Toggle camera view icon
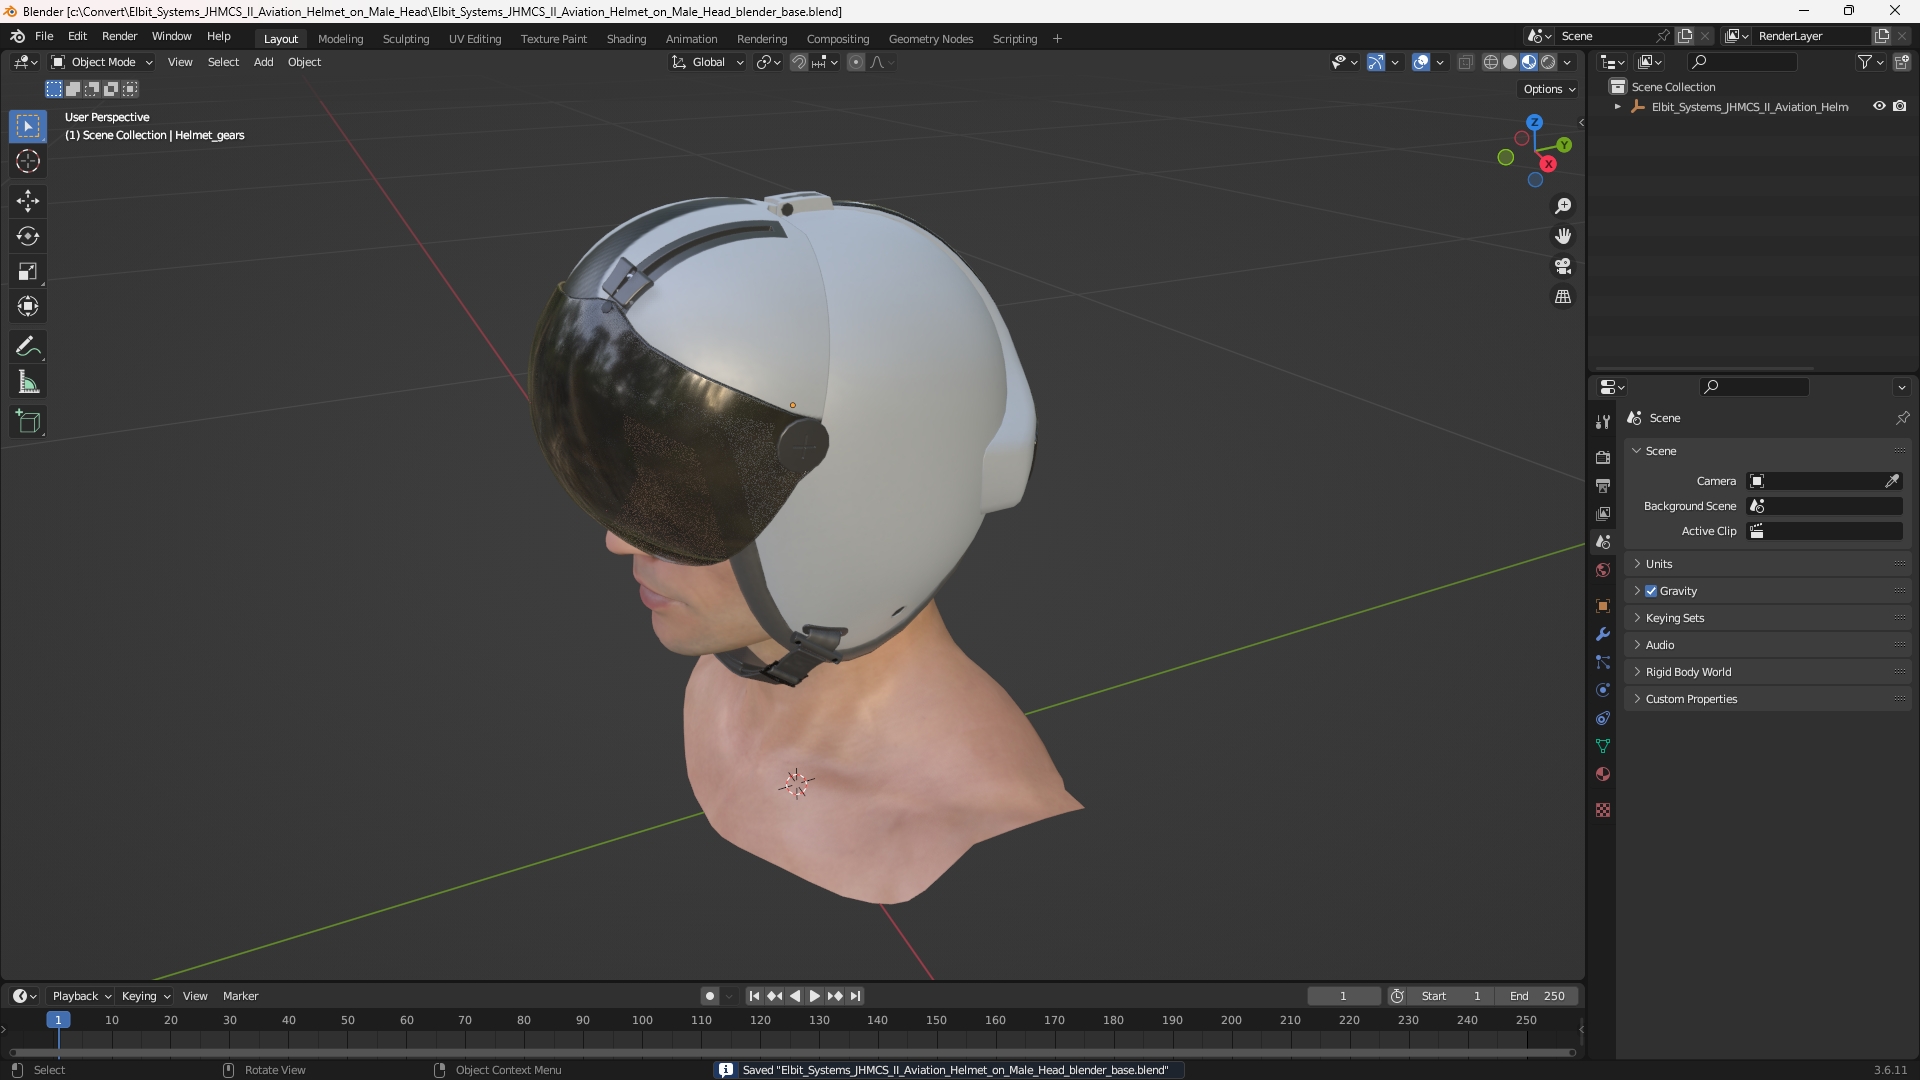Viewport: 1920px width, 1080px height. click(x=1563, y=266)
